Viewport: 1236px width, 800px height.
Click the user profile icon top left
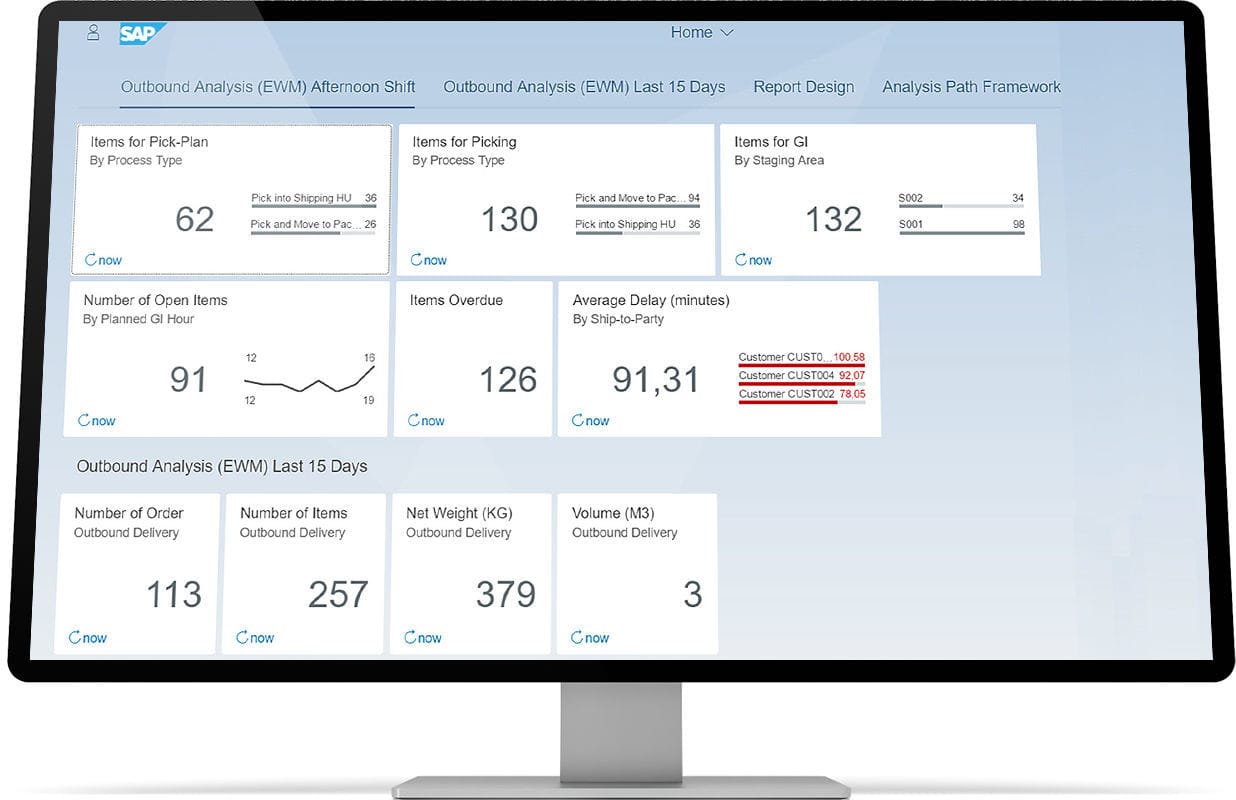tap(93, 32)
